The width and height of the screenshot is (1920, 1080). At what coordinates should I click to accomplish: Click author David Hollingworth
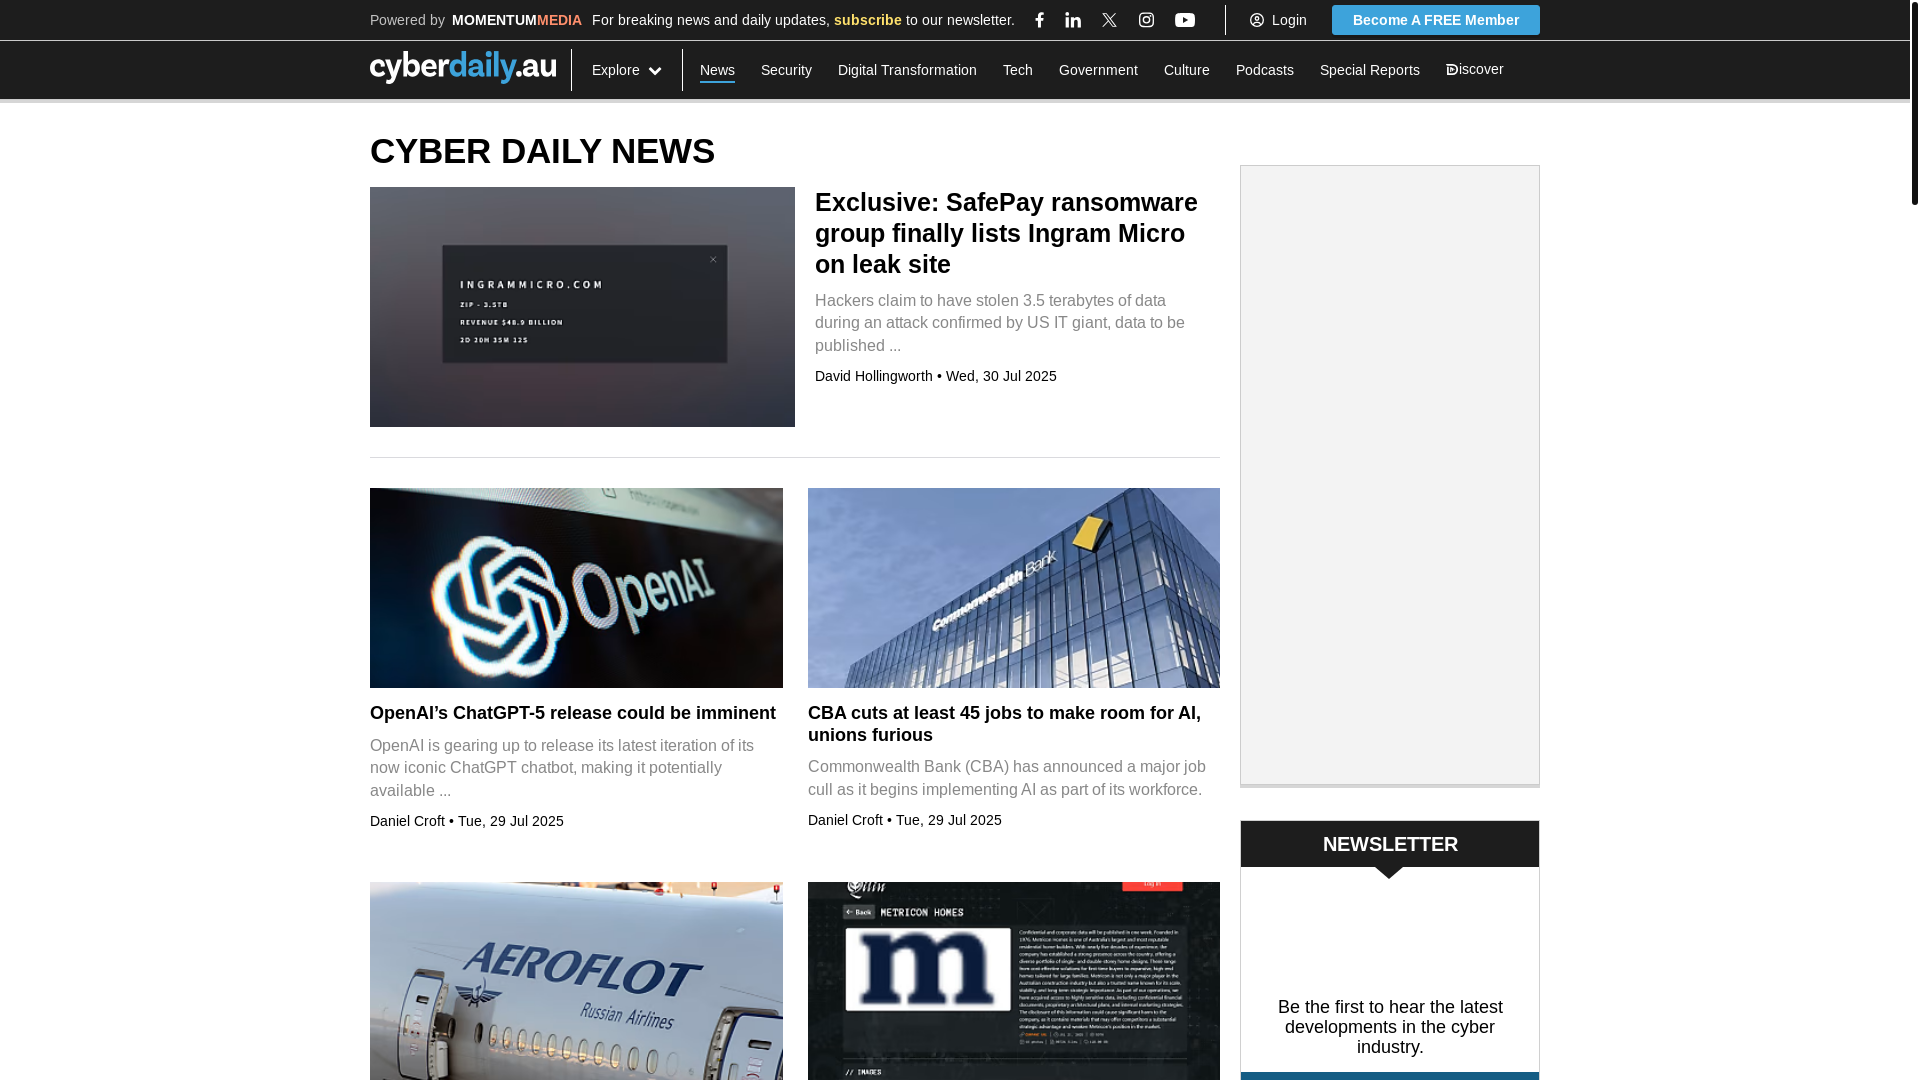point(873,376)
